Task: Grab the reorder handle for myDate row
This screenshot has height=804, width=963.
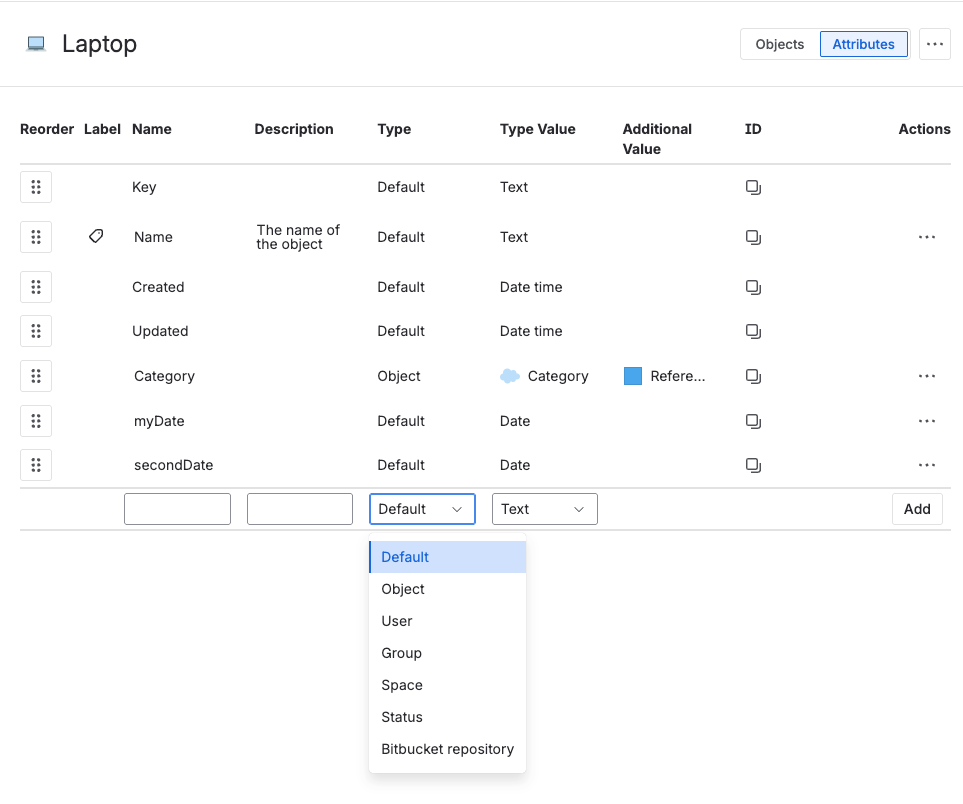Action: pyautogui.click(x=36, y=421)
